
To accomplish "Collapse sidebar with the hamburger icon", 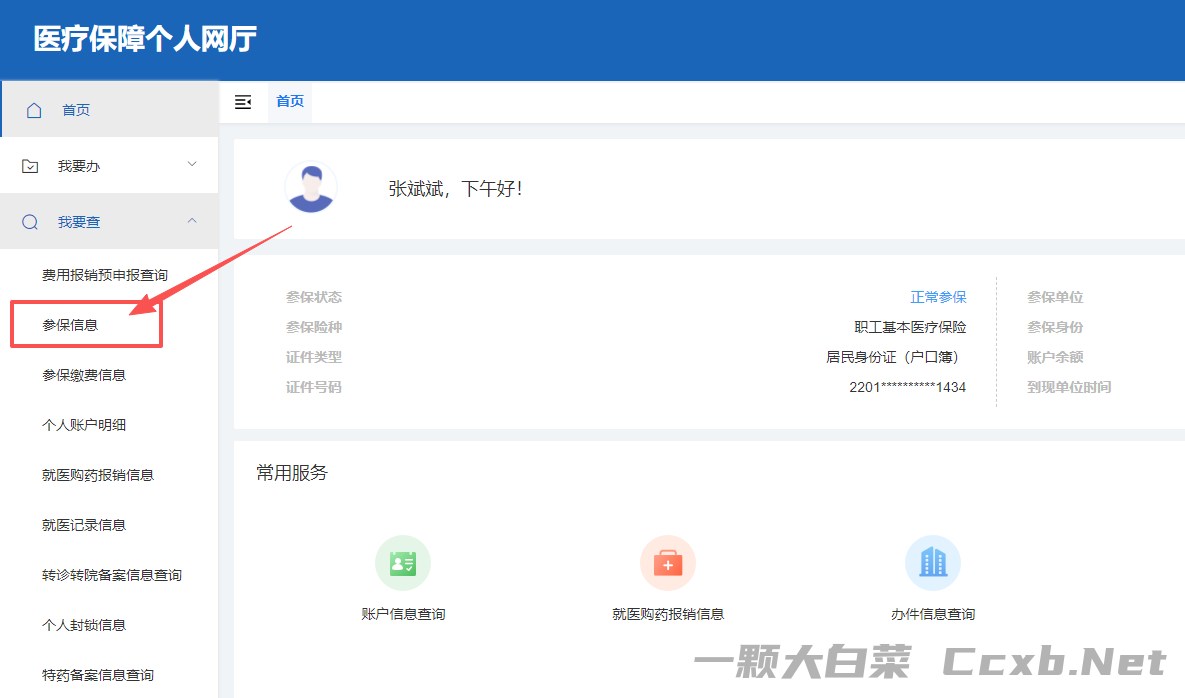I will tap(243, 102).
